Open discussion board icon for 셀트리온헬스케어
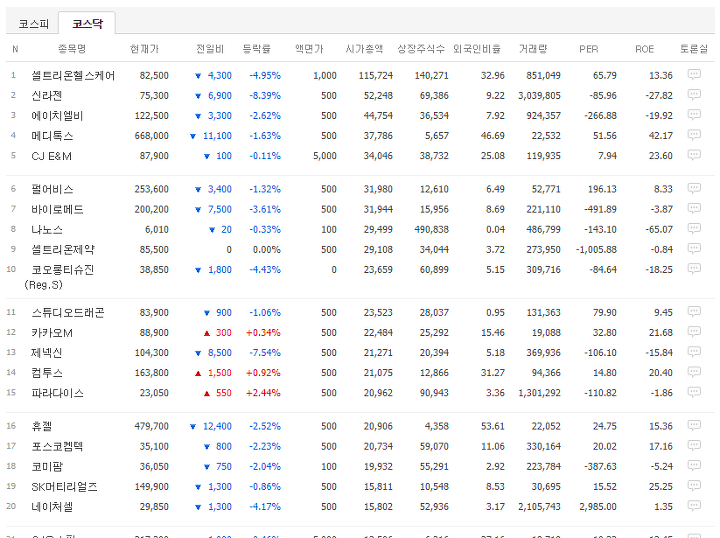This screenshot has width=720, height=538. click(x=694, y=74)
